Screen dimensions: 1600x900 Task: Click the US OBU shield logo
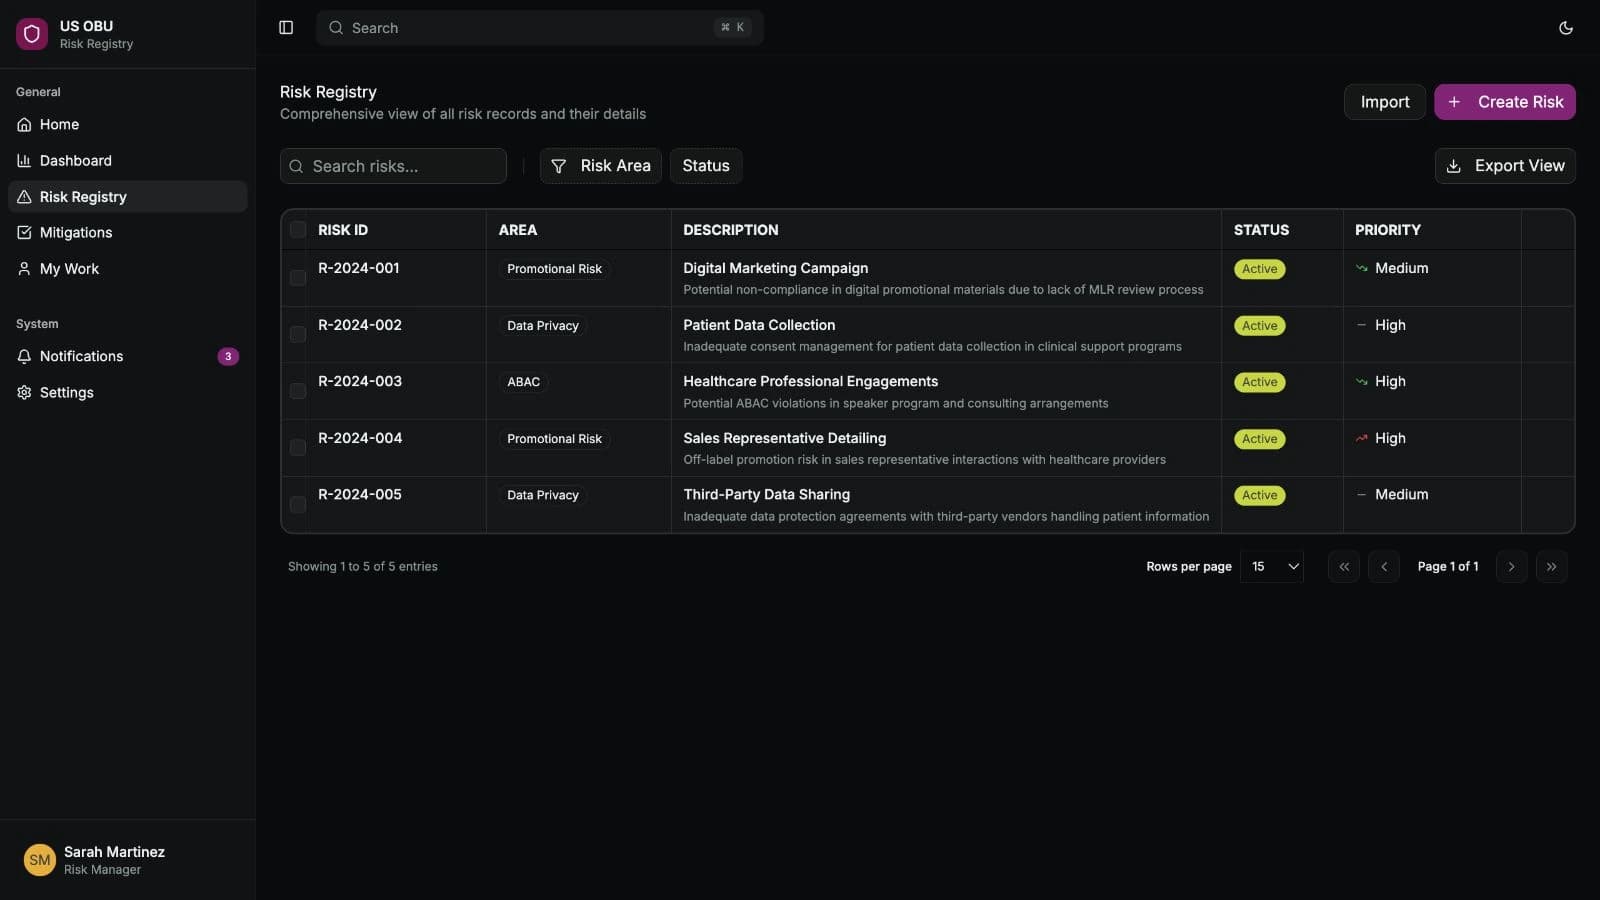coord(32,34)
